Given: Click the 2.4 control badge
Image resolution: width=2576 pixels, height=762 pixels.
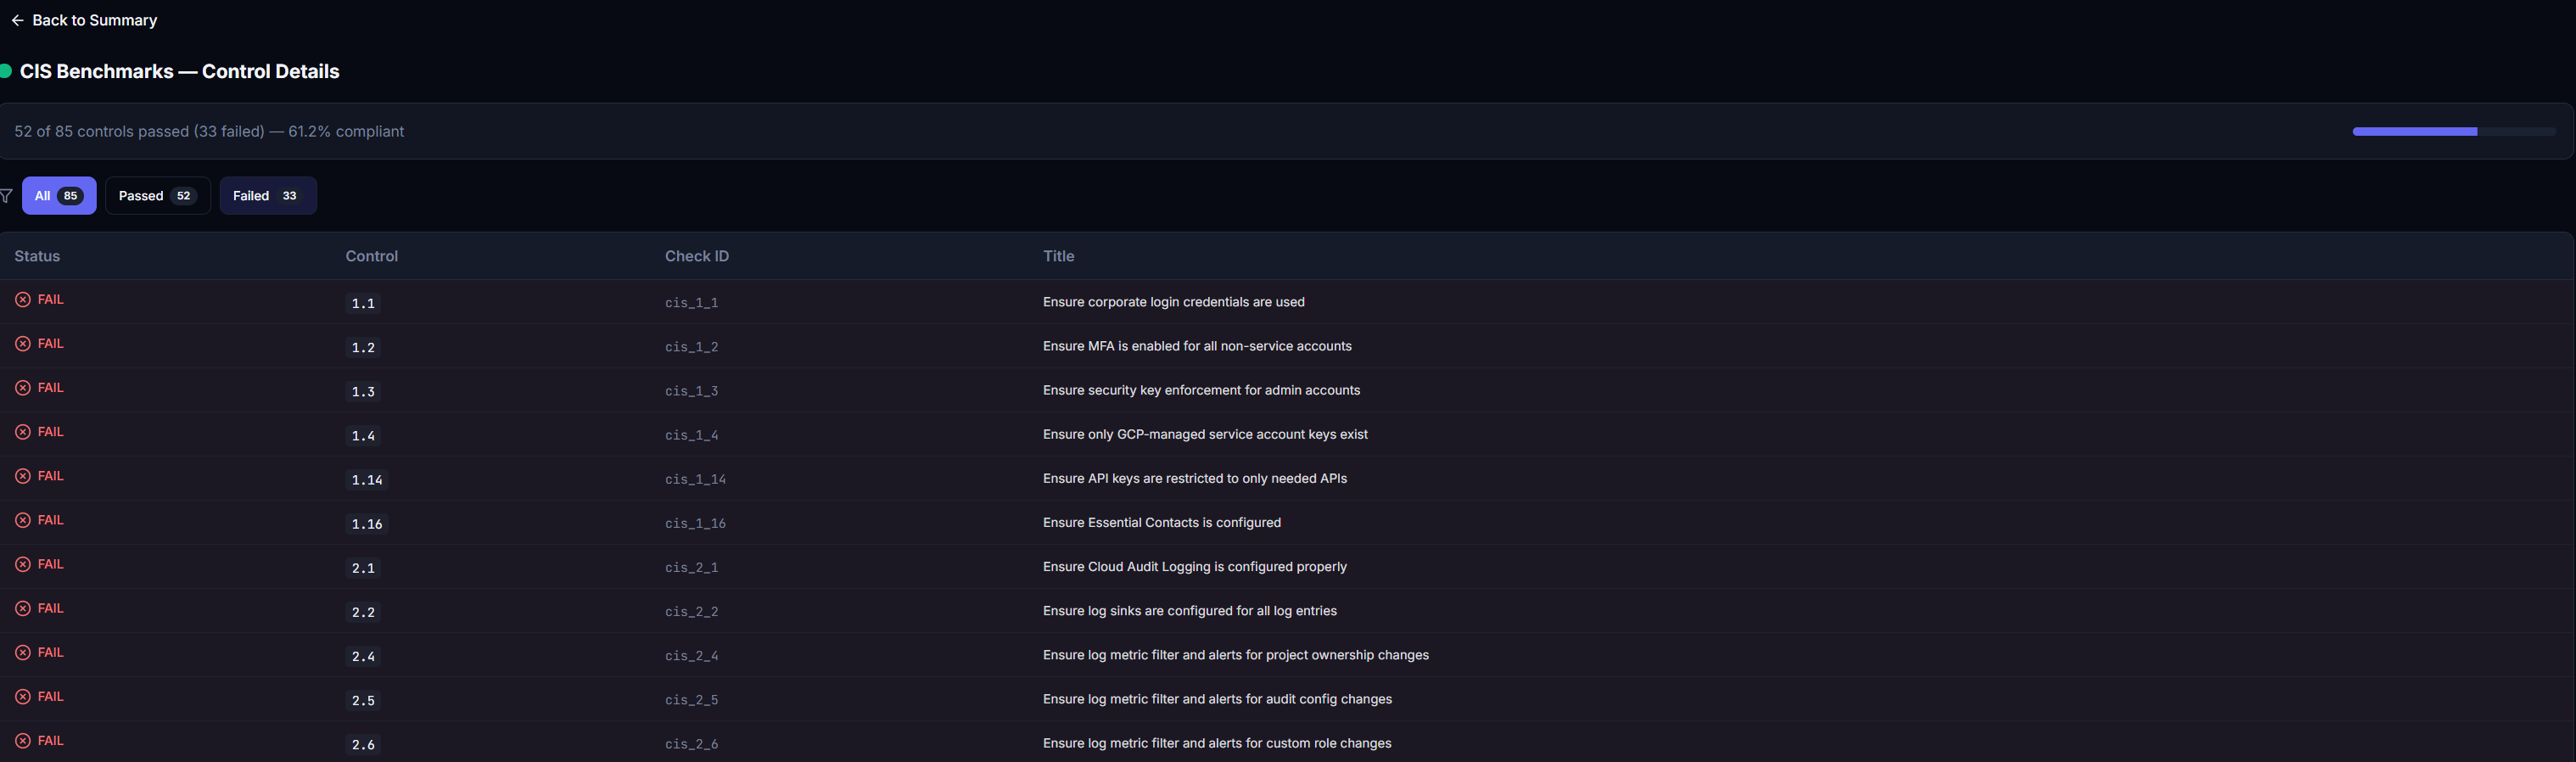Looking at the screenshot, I should tap(363, 656).
